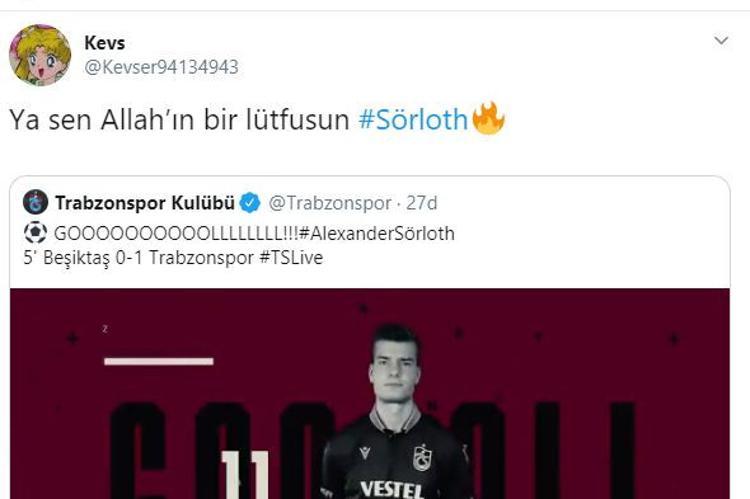The image size is (750, 499).
Task: Open Kevs' anime profile avatar
Action: tap(40, 55)
